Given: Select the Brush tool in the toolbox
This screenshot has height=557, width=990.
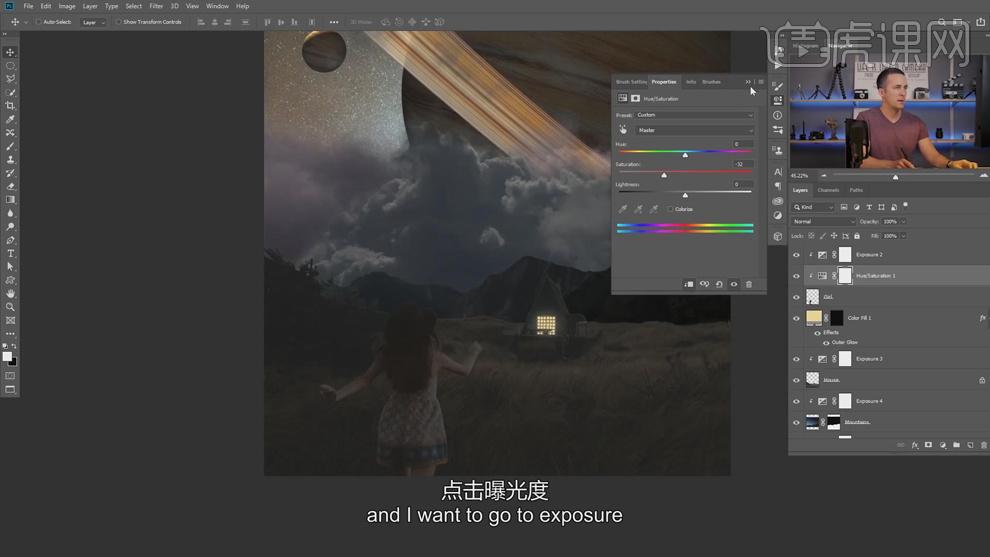Looking at the screenshot, I should point(10,146).
